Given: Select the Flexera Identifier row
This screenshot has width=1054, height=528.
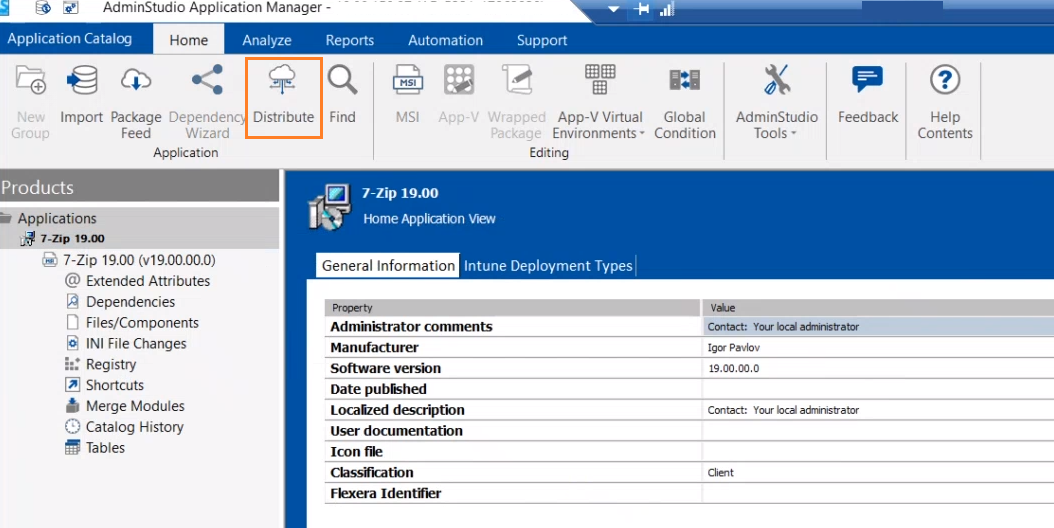Looking at the screenshot, I should coord(689,494).
